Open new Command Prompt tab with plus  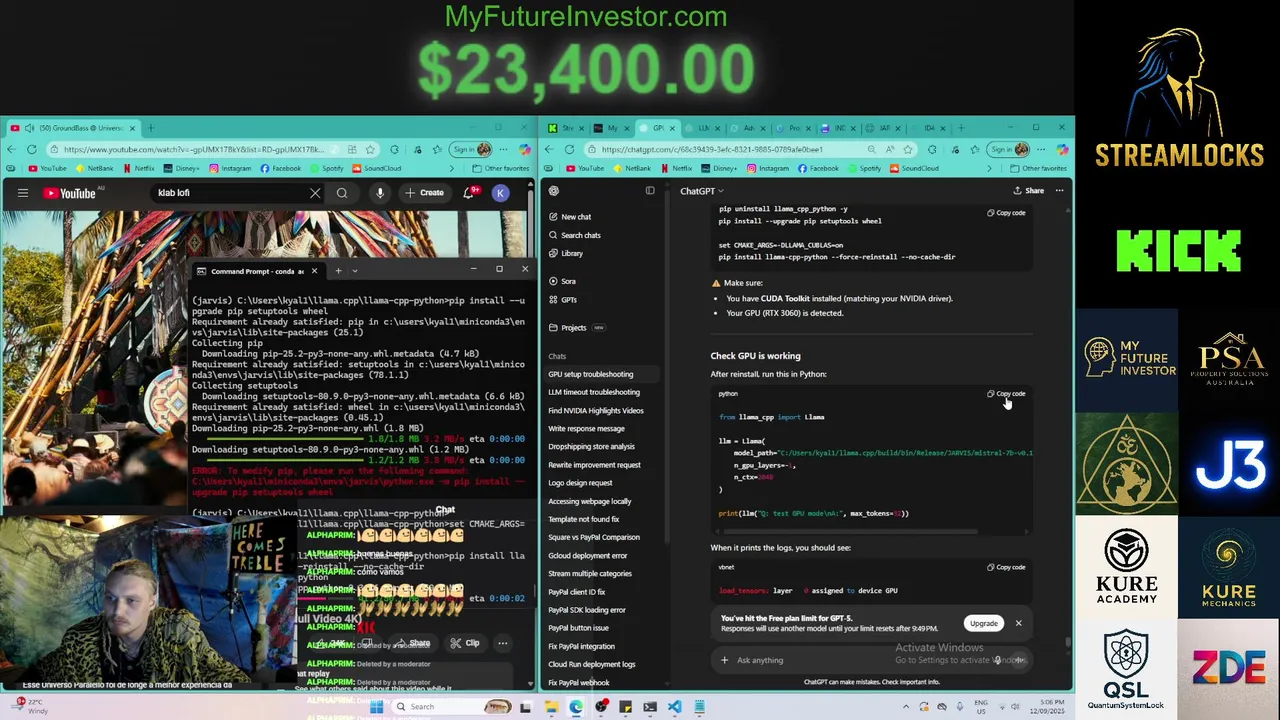338,271
